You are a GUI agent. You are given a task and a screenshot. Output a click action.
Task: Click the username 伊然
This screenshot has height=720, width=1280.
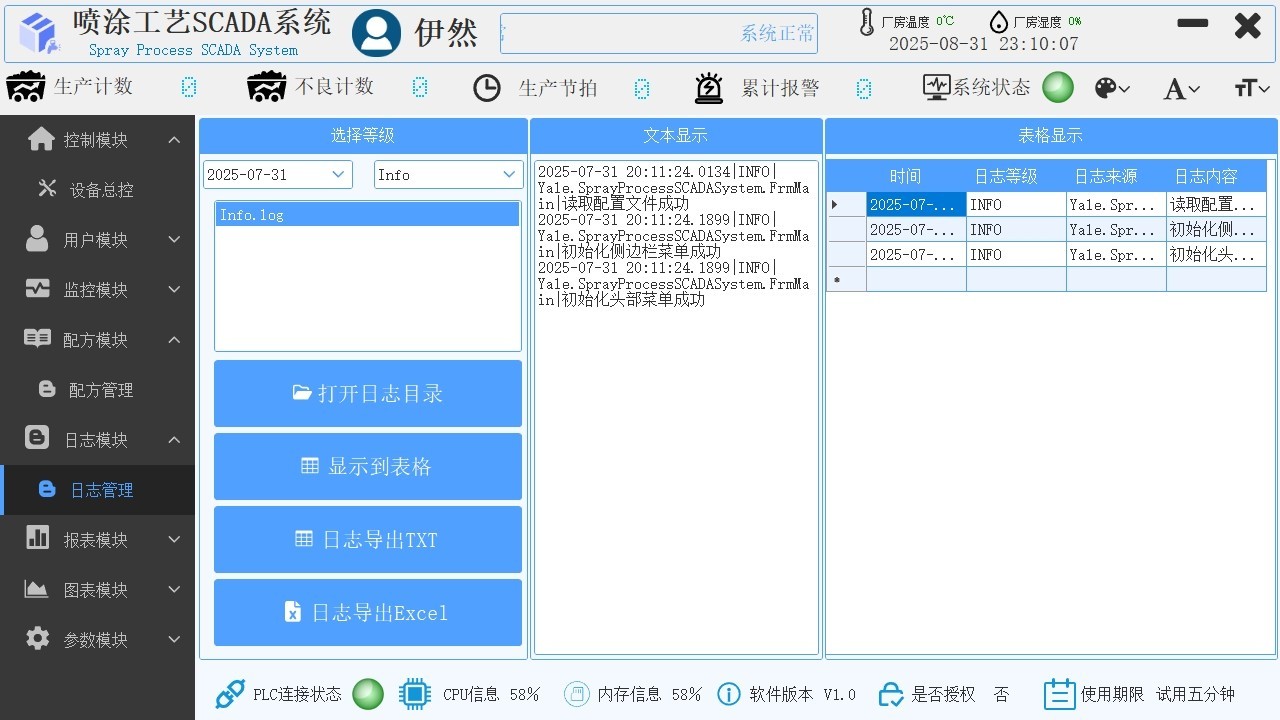coord(446,33)
